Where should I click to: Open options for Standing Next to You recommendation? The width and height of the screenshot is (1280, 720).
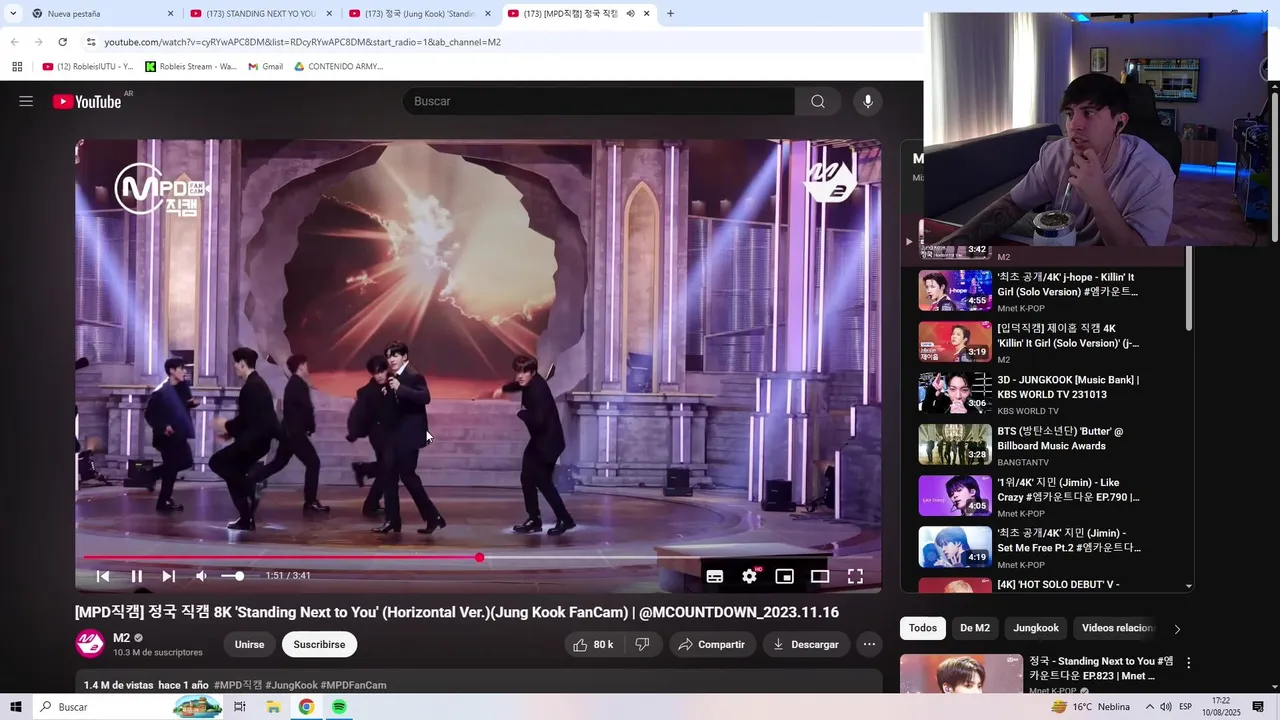[1188, 663]
